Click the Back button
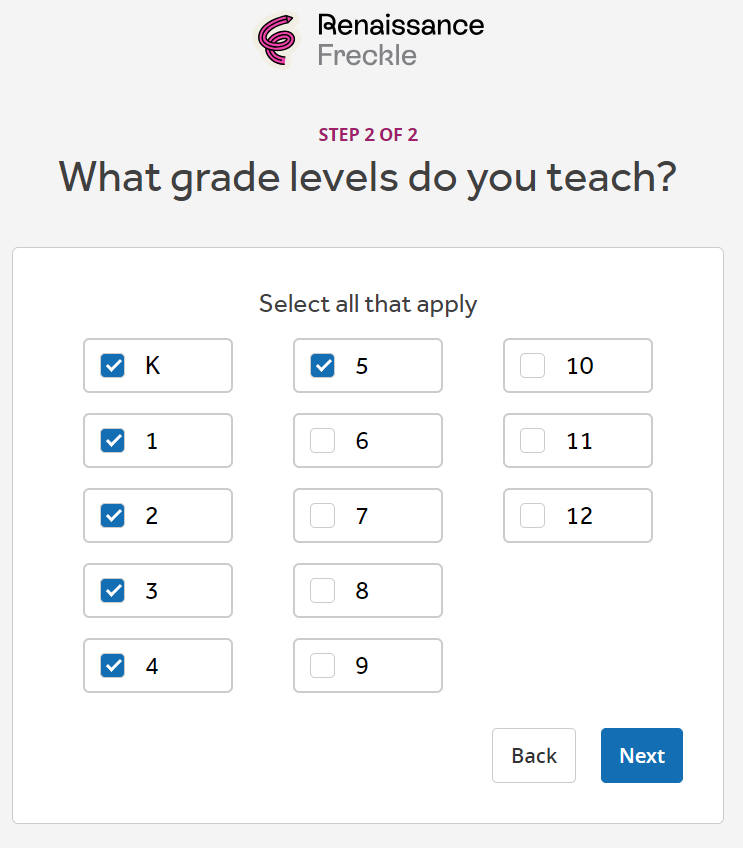743x848 pixels. [534, 756]
